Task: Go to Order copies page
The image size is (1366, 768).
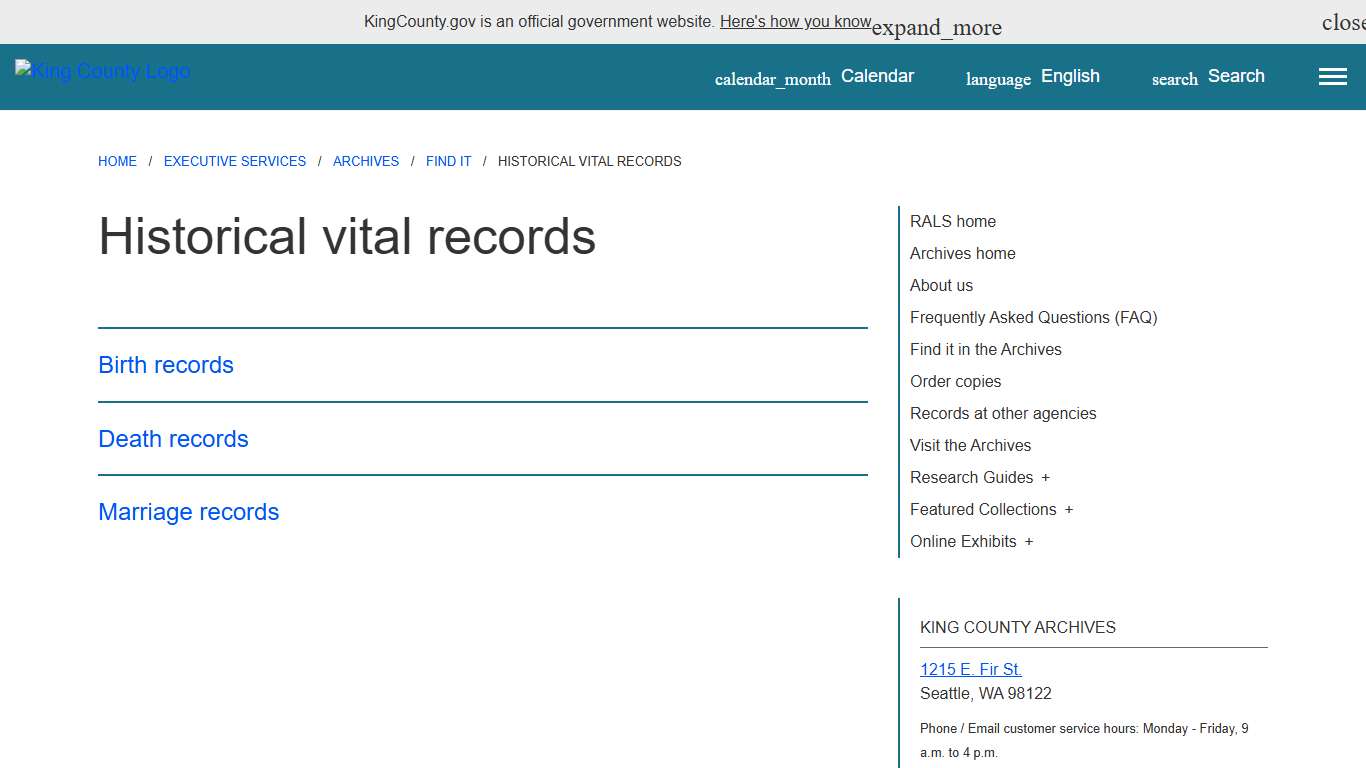Action: pos(955,381)
